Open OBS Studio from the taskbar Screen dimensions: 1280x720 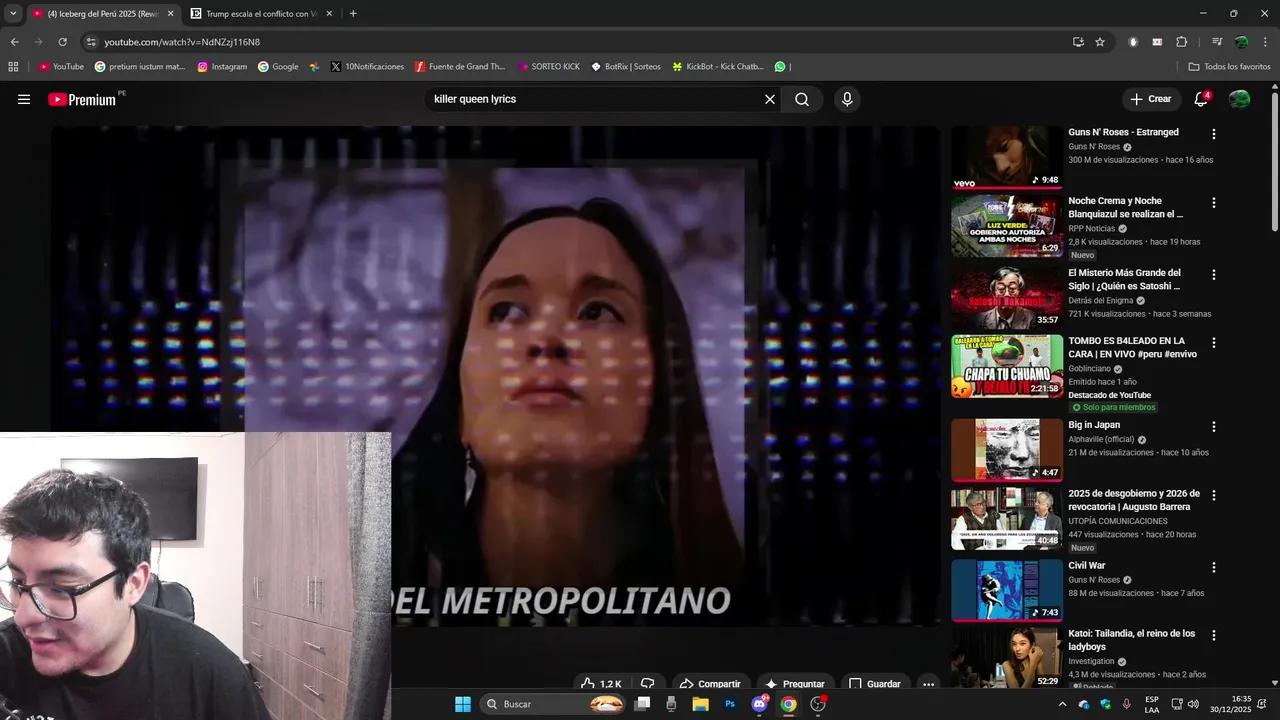point(818,704)
